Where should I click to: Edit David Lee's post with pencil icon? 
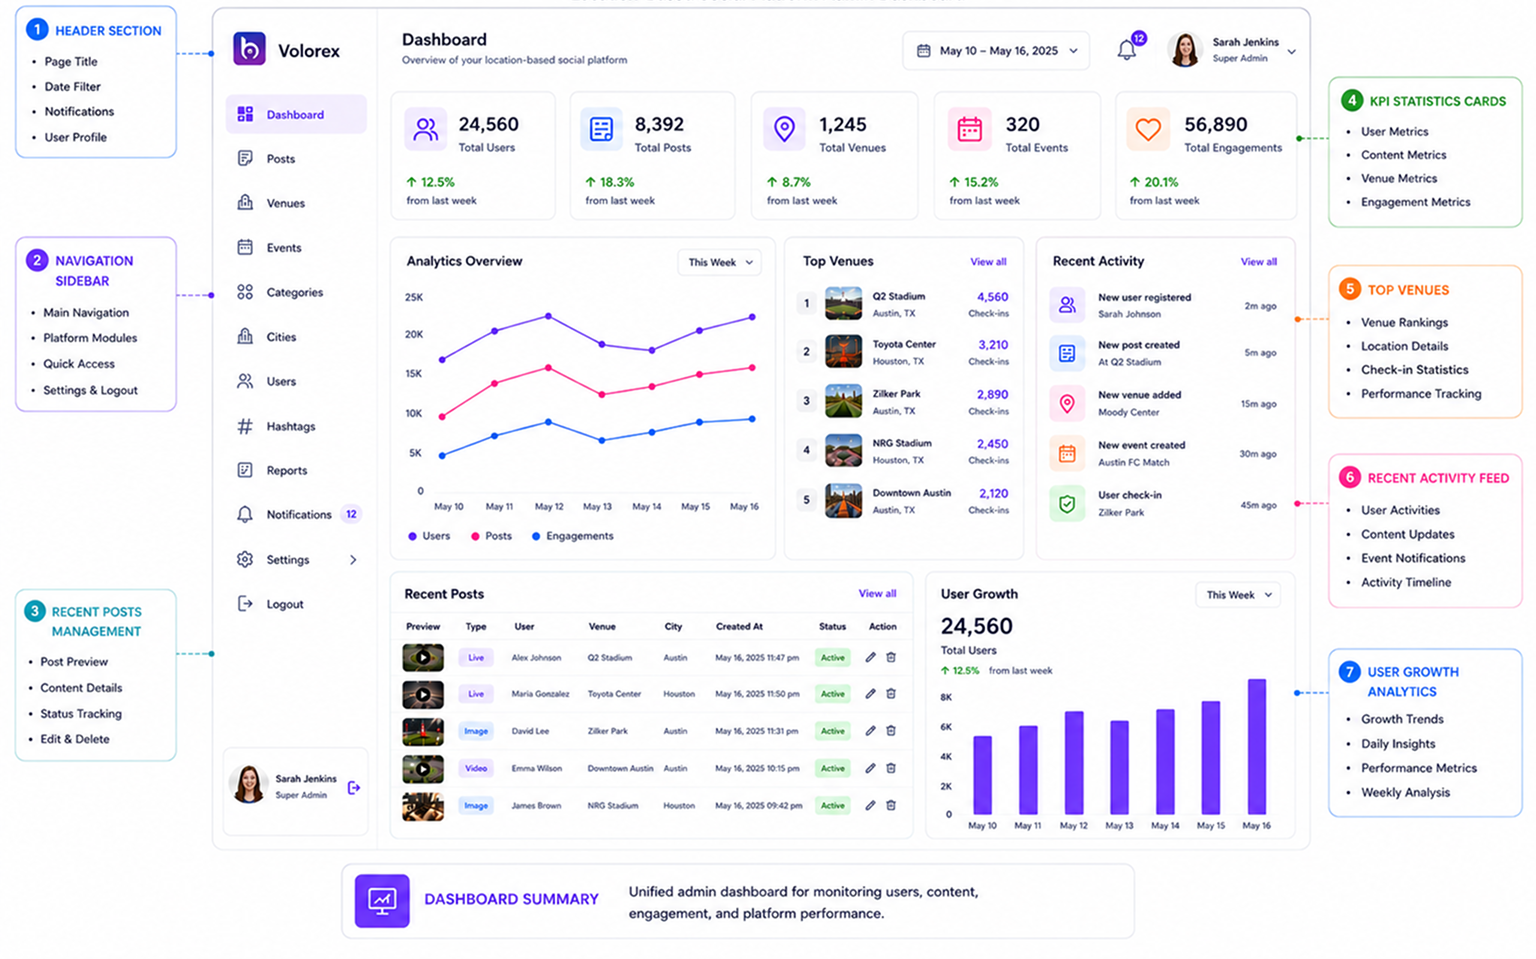[870, 731]
